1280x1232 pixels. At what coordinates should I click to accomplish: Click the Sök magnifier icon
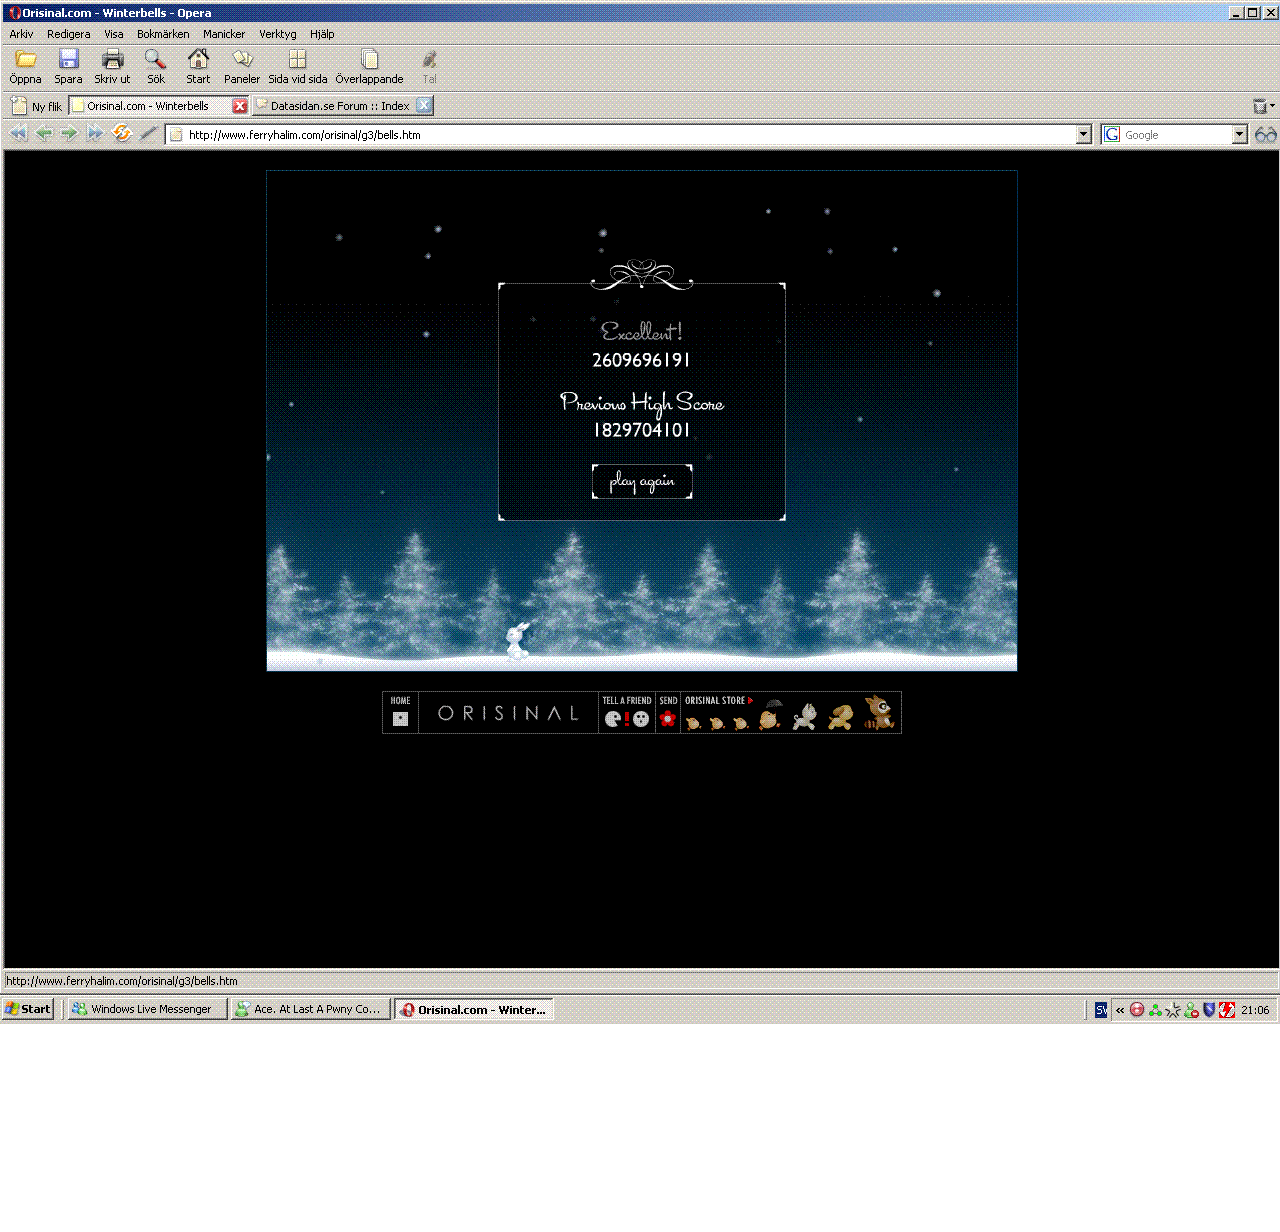(x=155, y=59)
